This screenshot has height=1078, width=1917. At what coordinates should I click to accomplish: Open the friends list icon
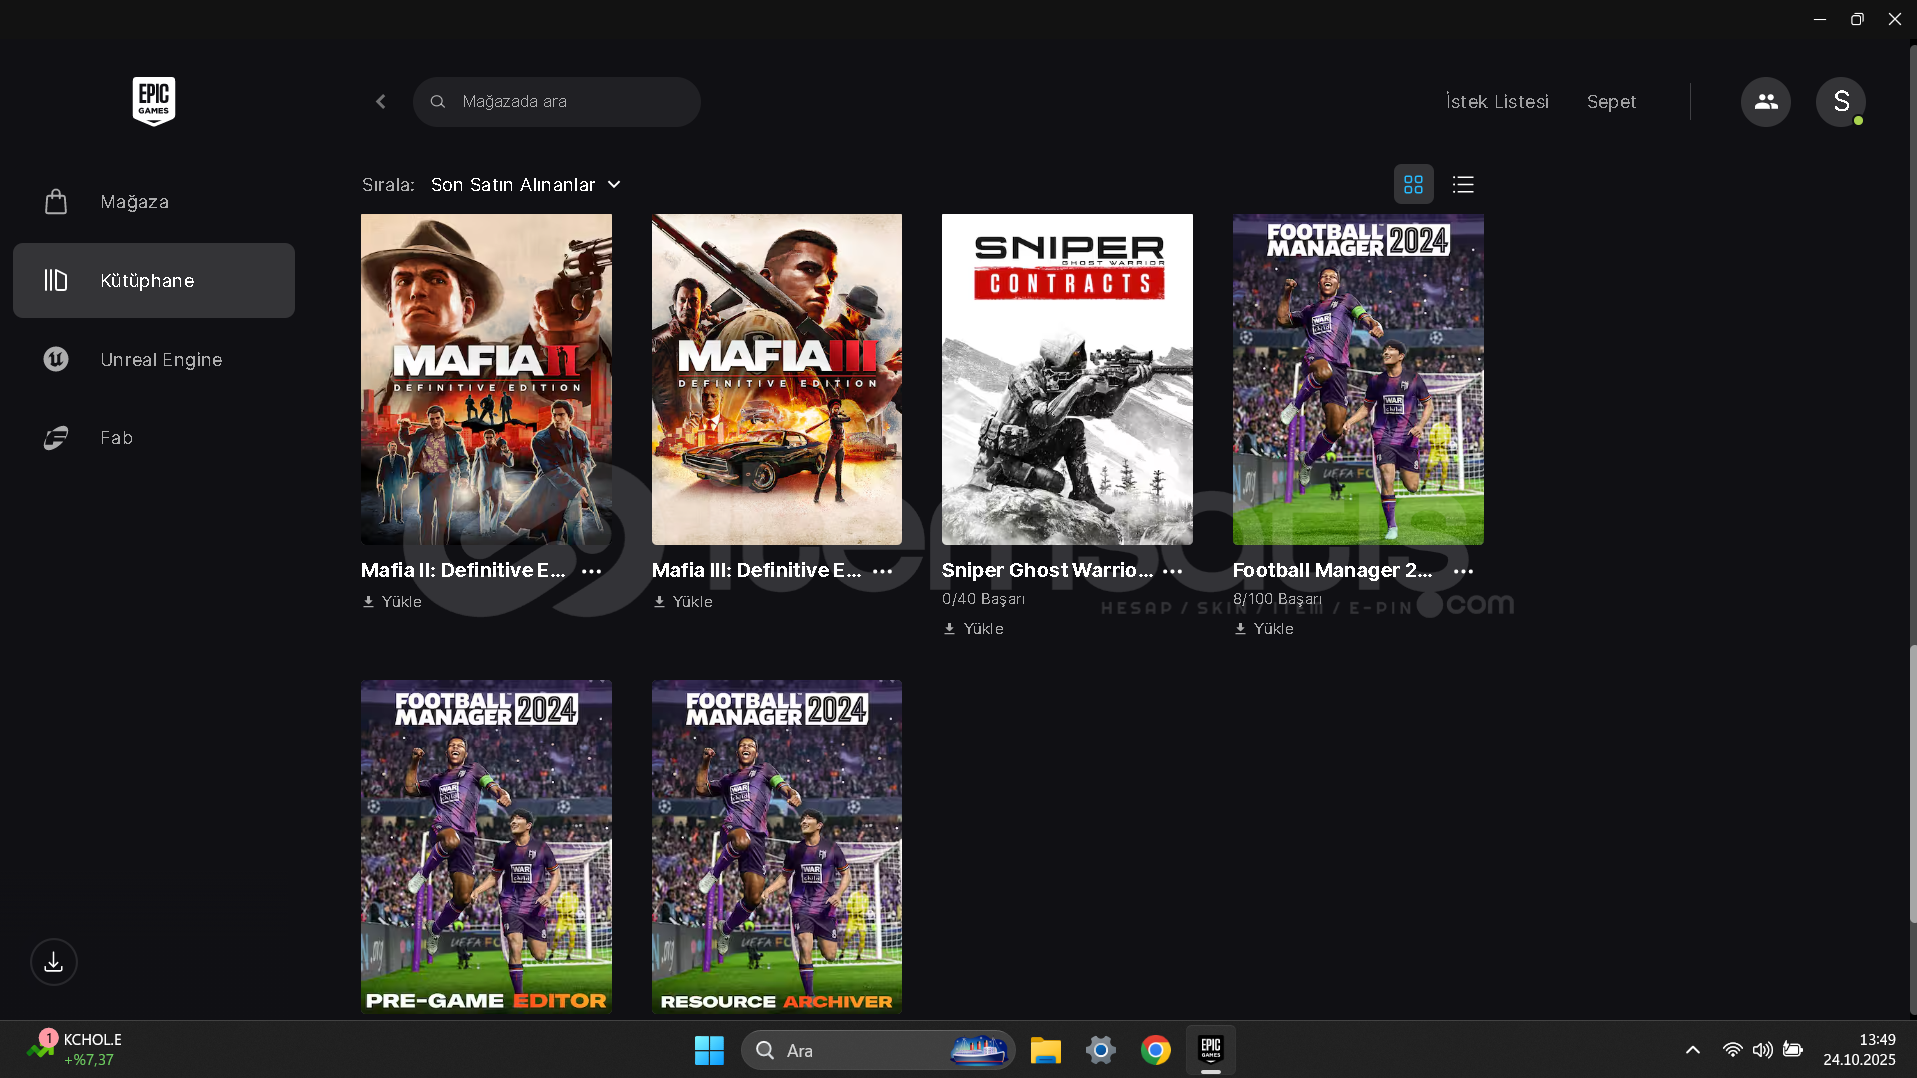coord(1765,102)
